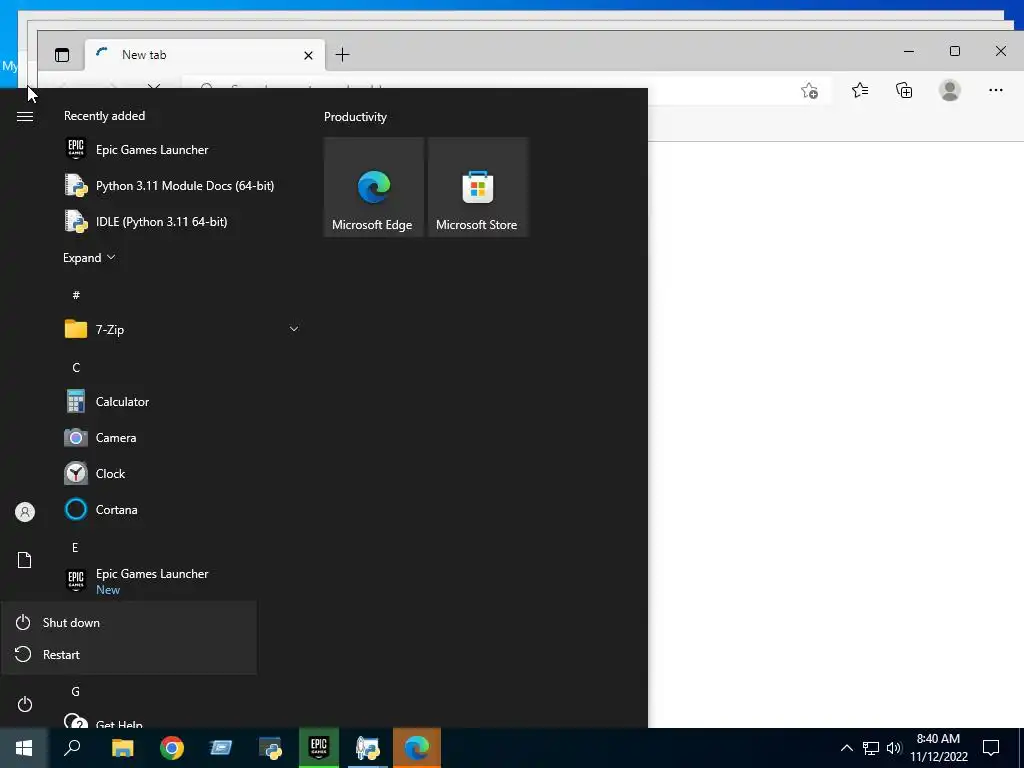The width and height of the screenshot is (1024, 768).
Task: Open the clock and date flyout
Action: pos(938,748)
